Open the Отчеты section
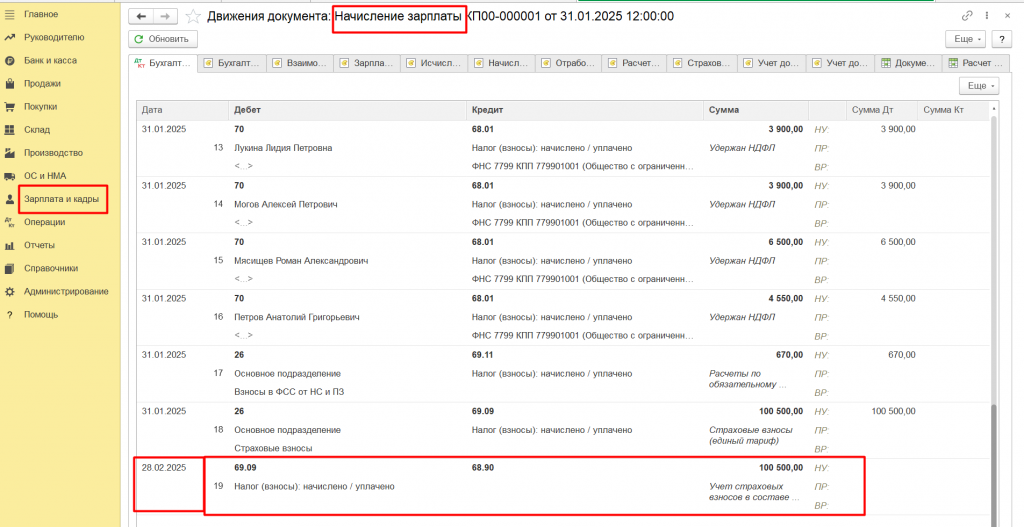This screenshot has height=527, width=1024. pyautogui.click(x=39, y=246)
